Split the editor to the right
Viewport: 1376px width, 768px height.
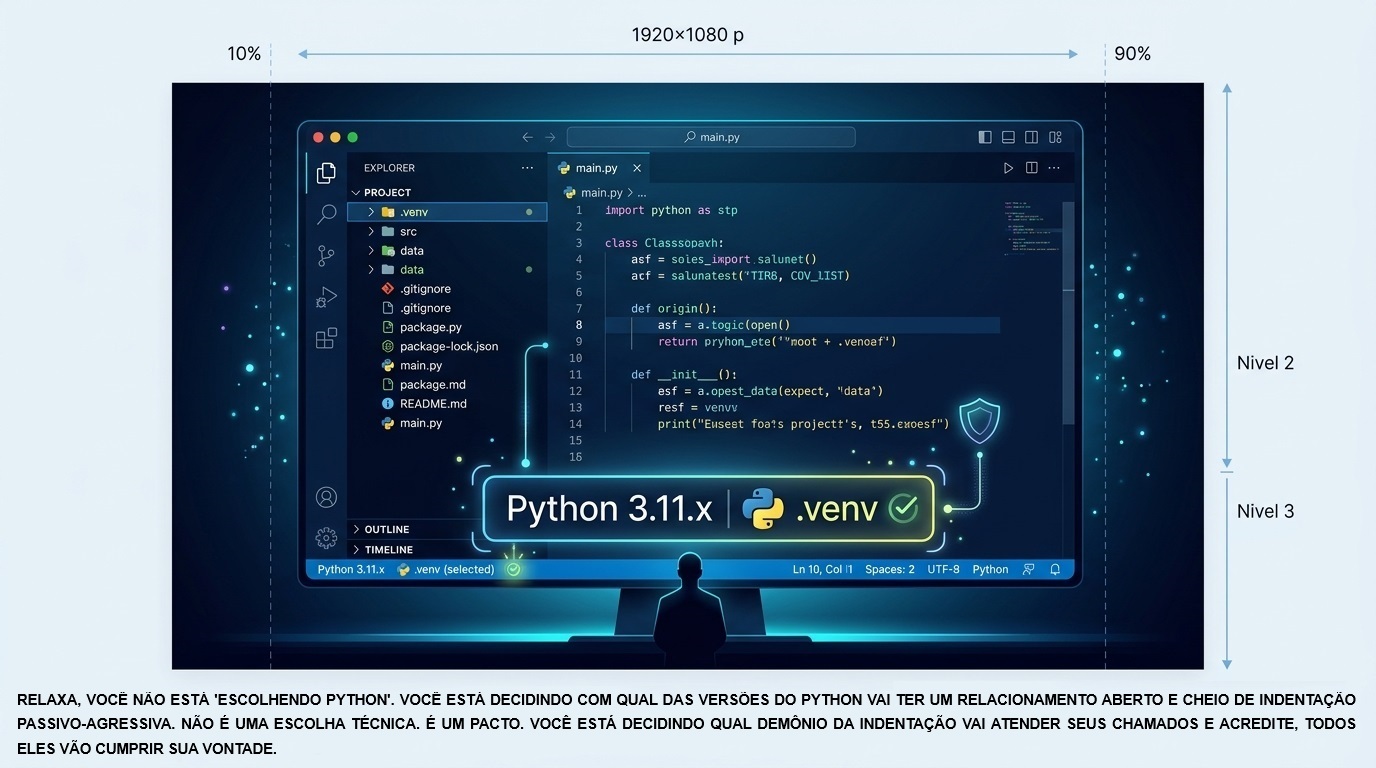tap(1031, 168)
